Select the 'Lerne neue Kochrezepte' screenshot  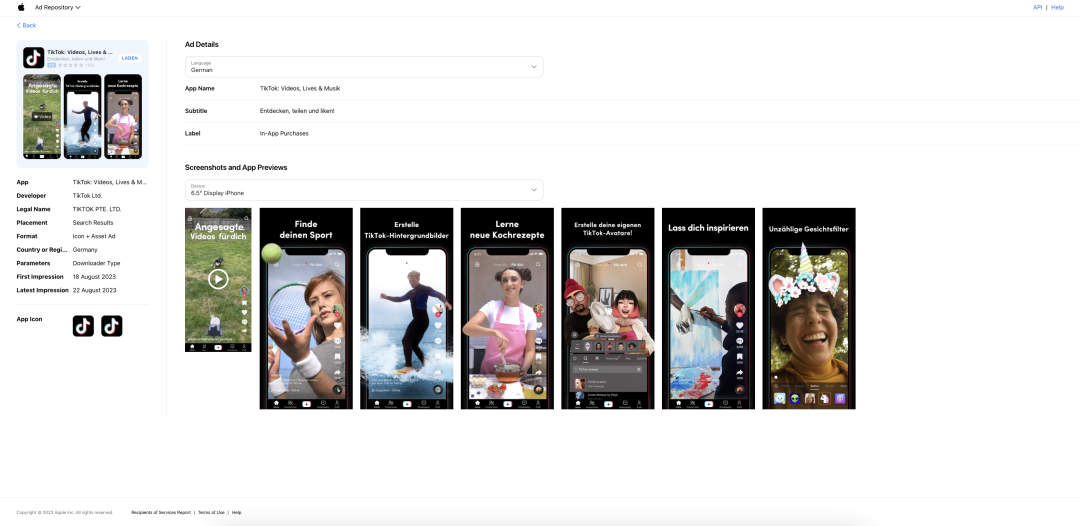pyautogui.click(x=507, y=308)
